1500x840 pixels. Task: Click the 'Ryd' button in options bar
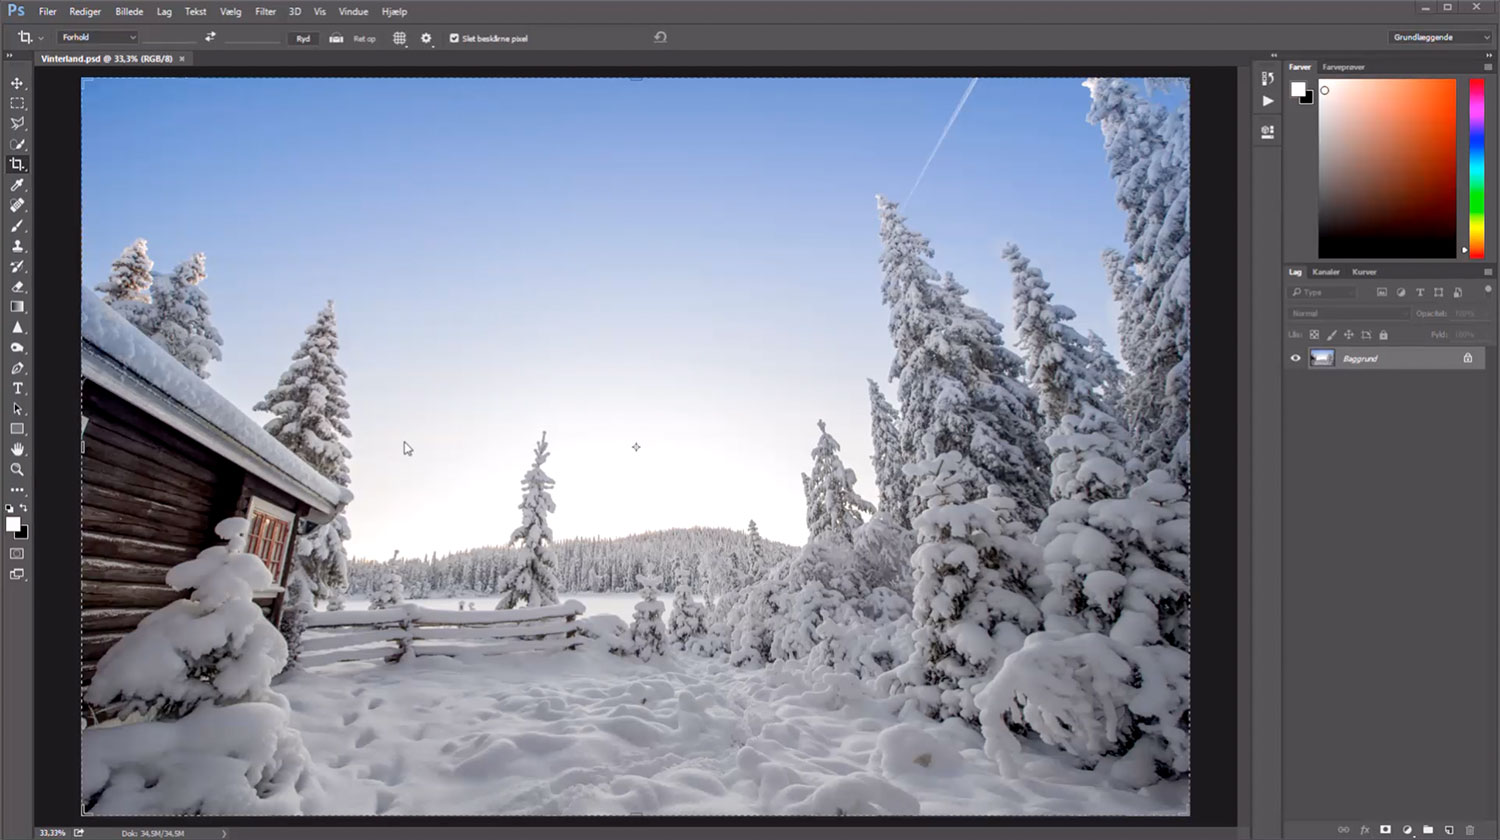(x=303, y=38)
